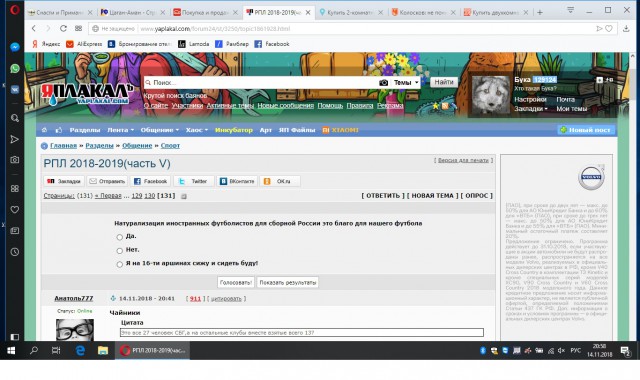Open 'Новые сообщения' link
The width and height of the screenshot is (640, 380).
(286, 105)
